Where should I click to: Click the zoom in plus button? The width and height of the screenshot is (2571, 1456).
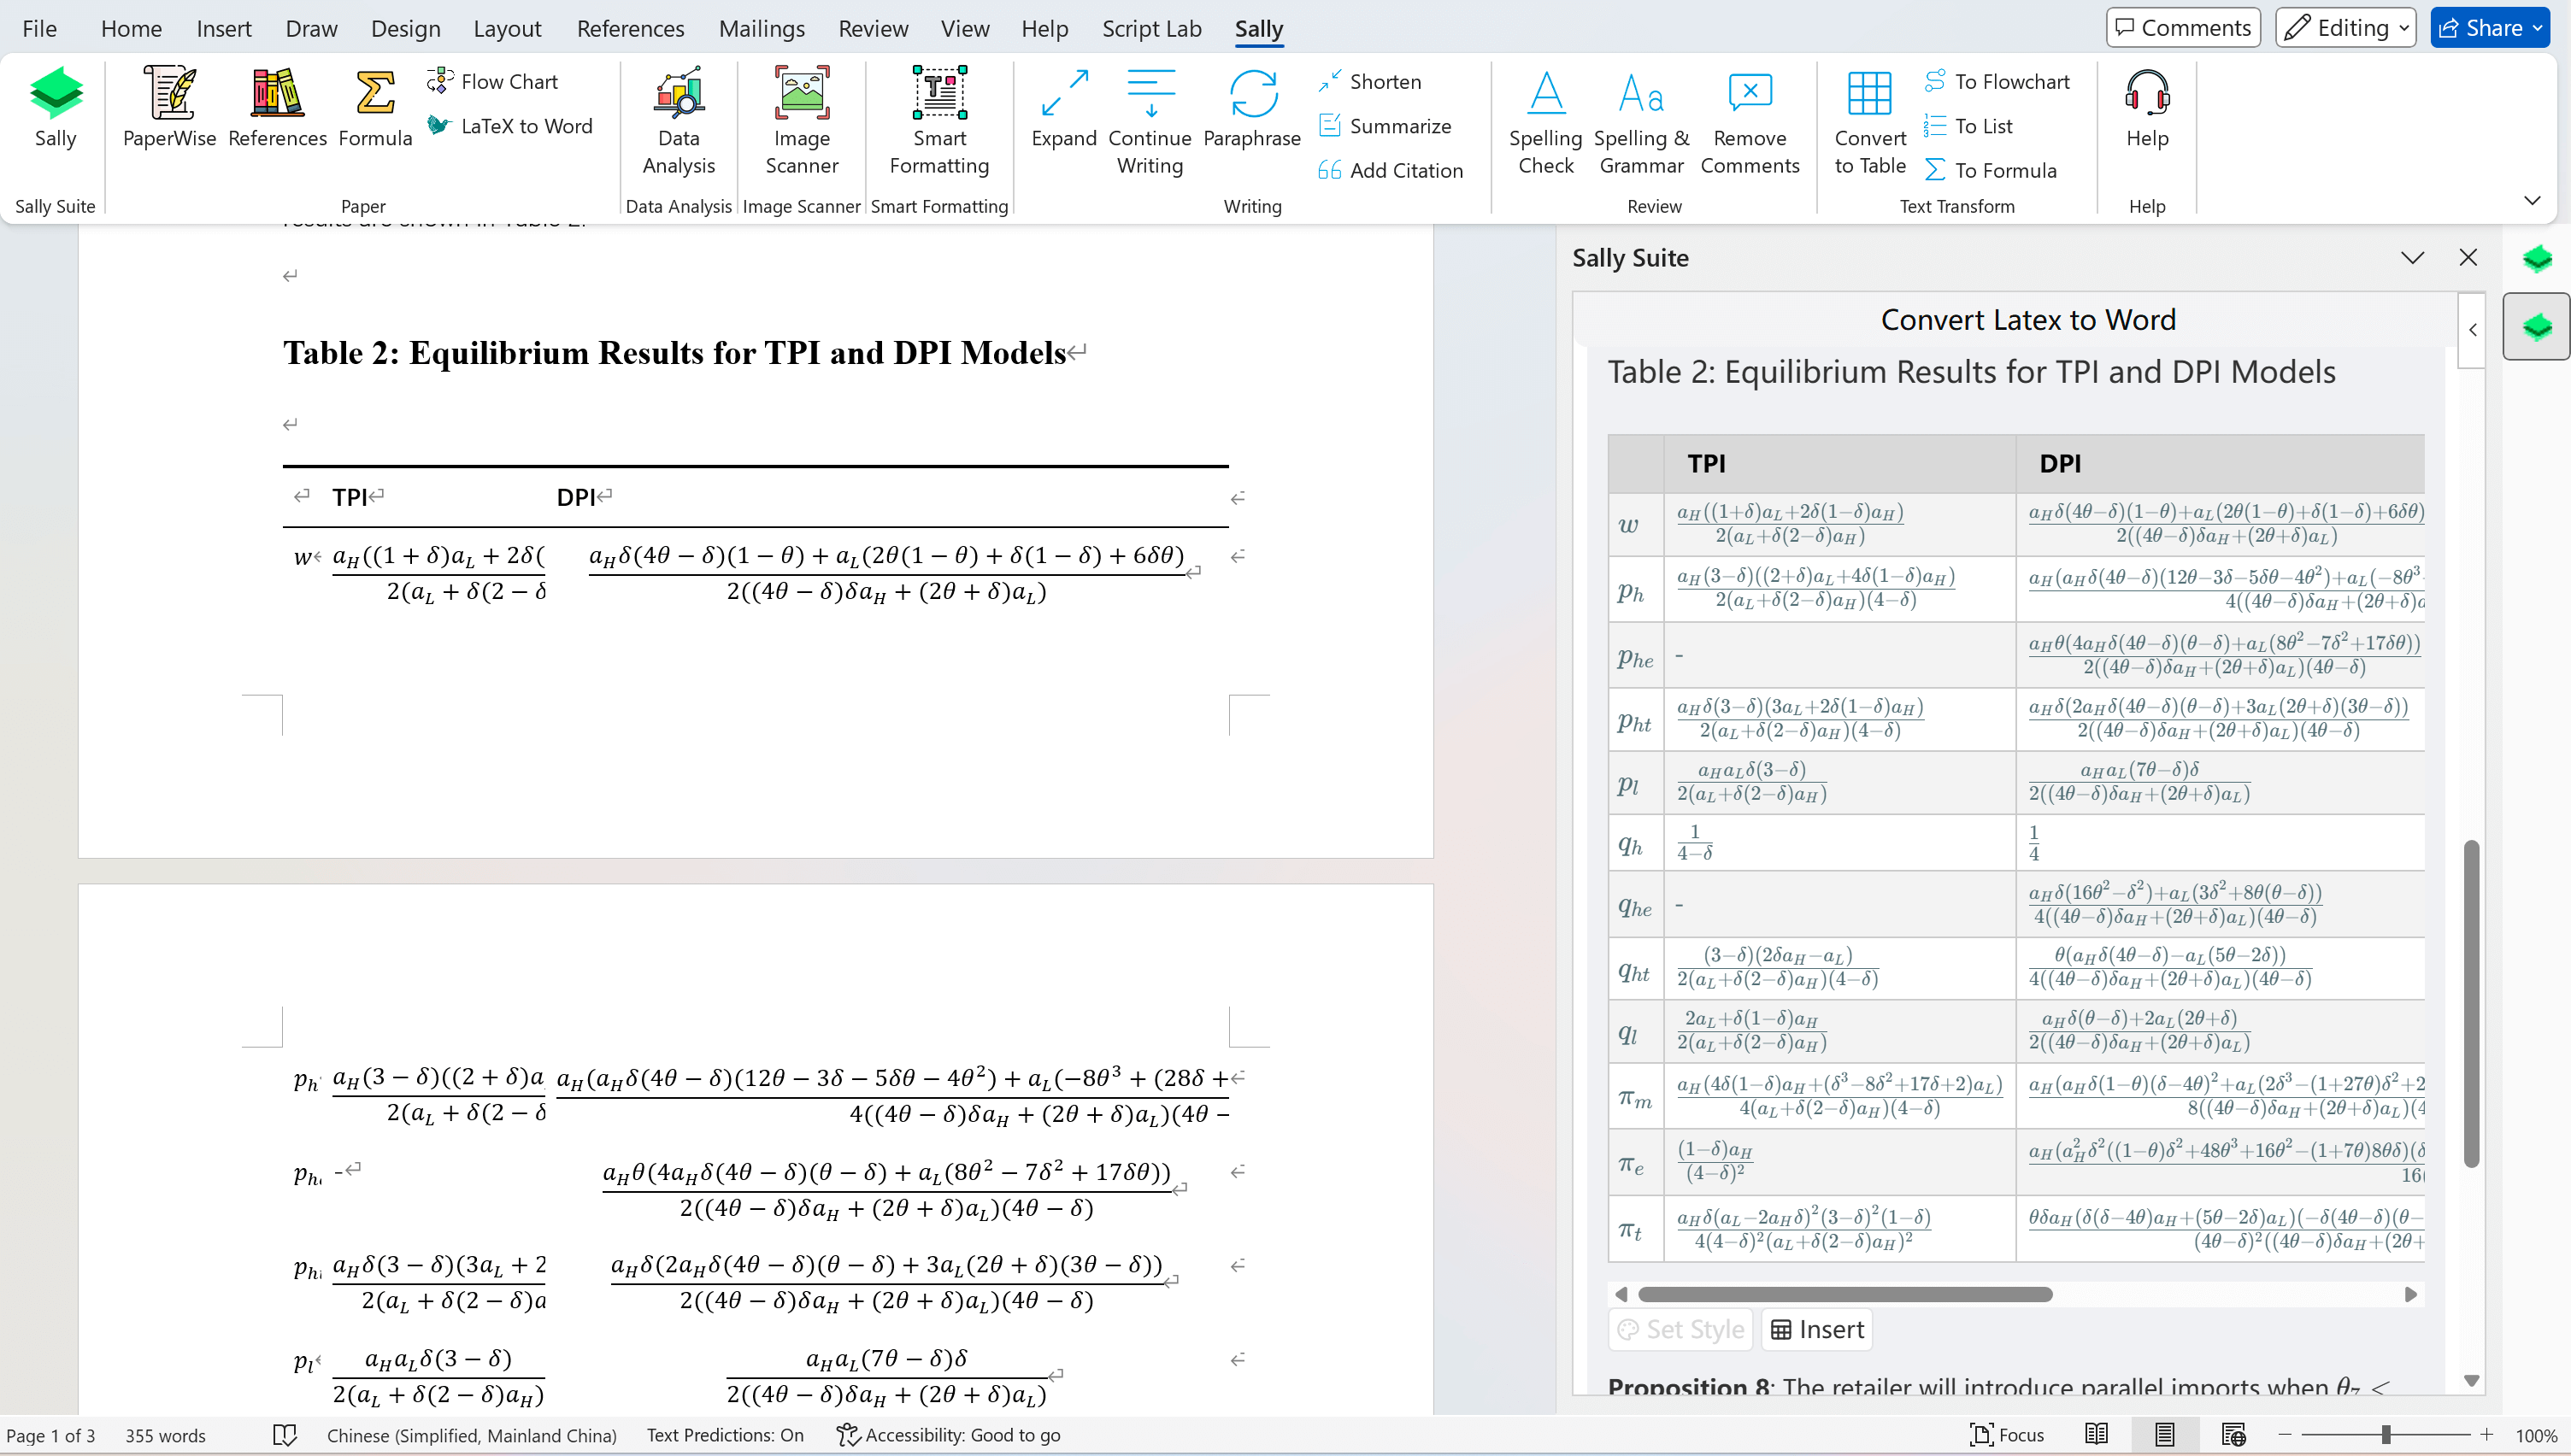click(x=2487, y=1435)
